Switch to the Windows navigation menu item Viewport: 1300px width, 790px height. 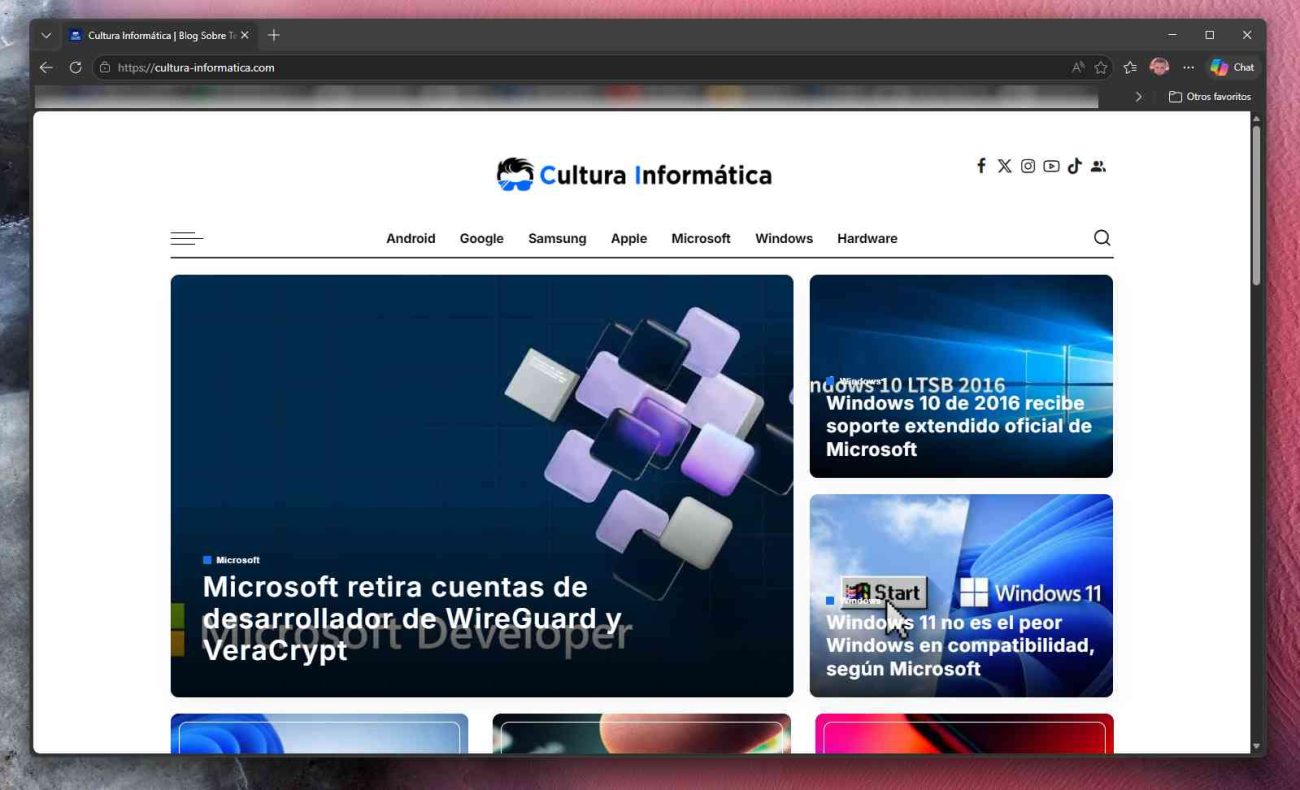tap(783, 238)
